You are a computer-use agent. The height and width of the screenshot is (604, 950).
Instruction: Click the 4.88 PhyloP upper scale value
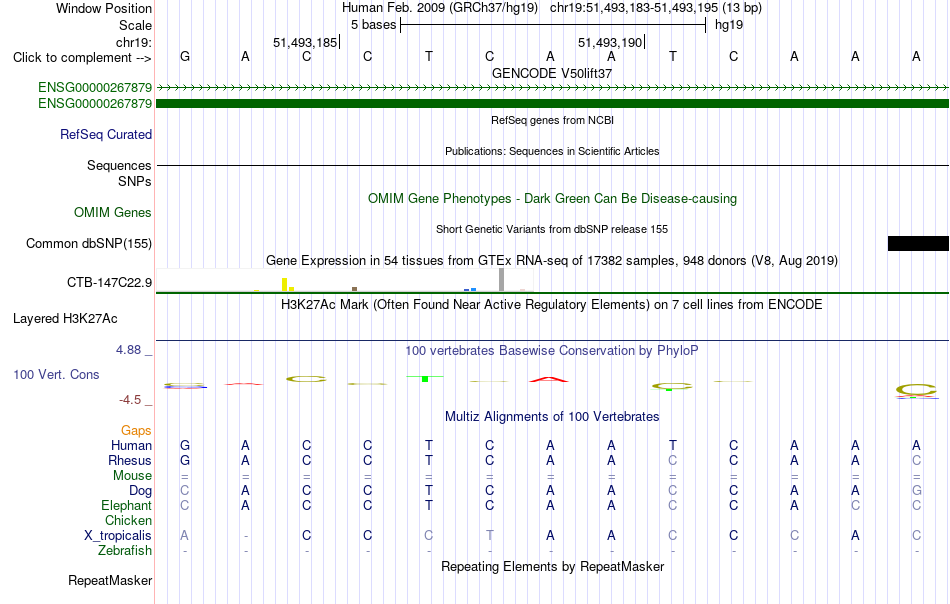pyautogui.click(x=128, y=350)
